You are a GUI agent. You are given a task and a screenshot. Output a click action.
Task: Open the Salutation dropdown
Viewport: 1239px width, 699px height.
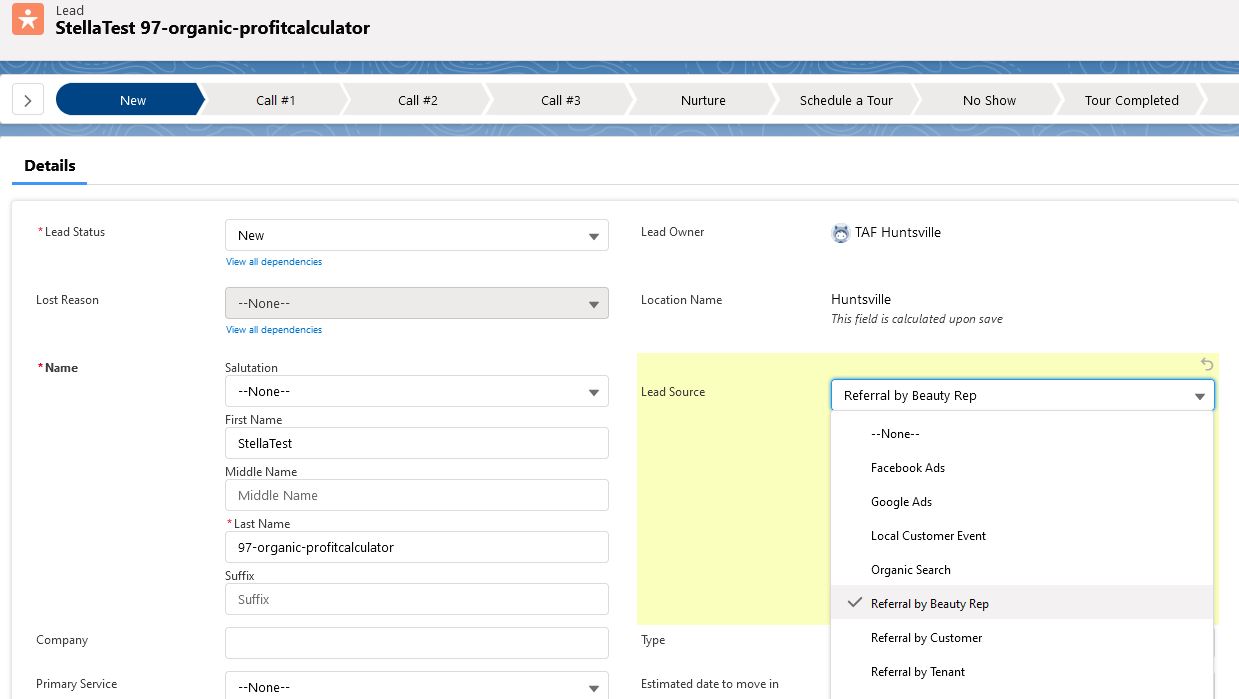coord(417,391)
